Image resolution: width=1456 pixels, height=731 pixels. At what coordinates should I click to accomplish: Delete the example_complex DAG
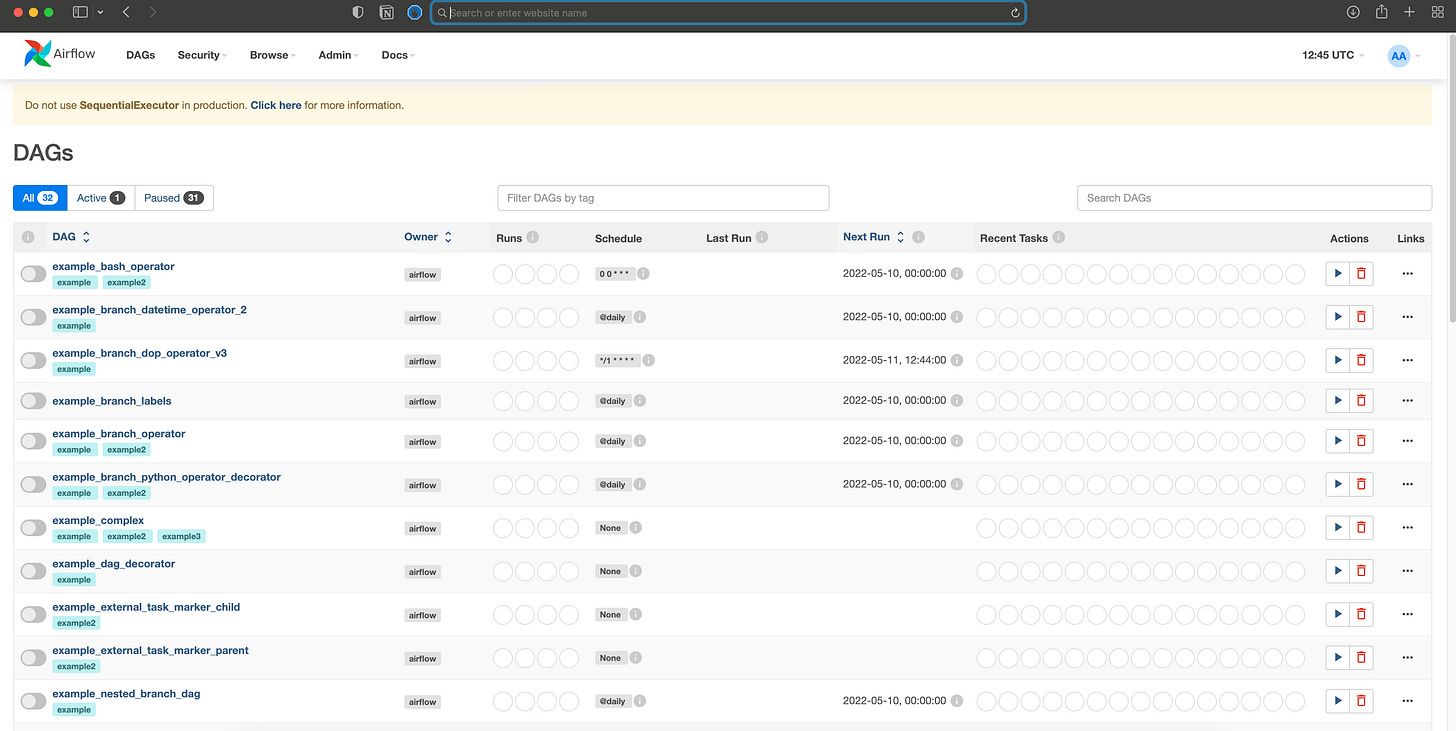[1360, 527]
